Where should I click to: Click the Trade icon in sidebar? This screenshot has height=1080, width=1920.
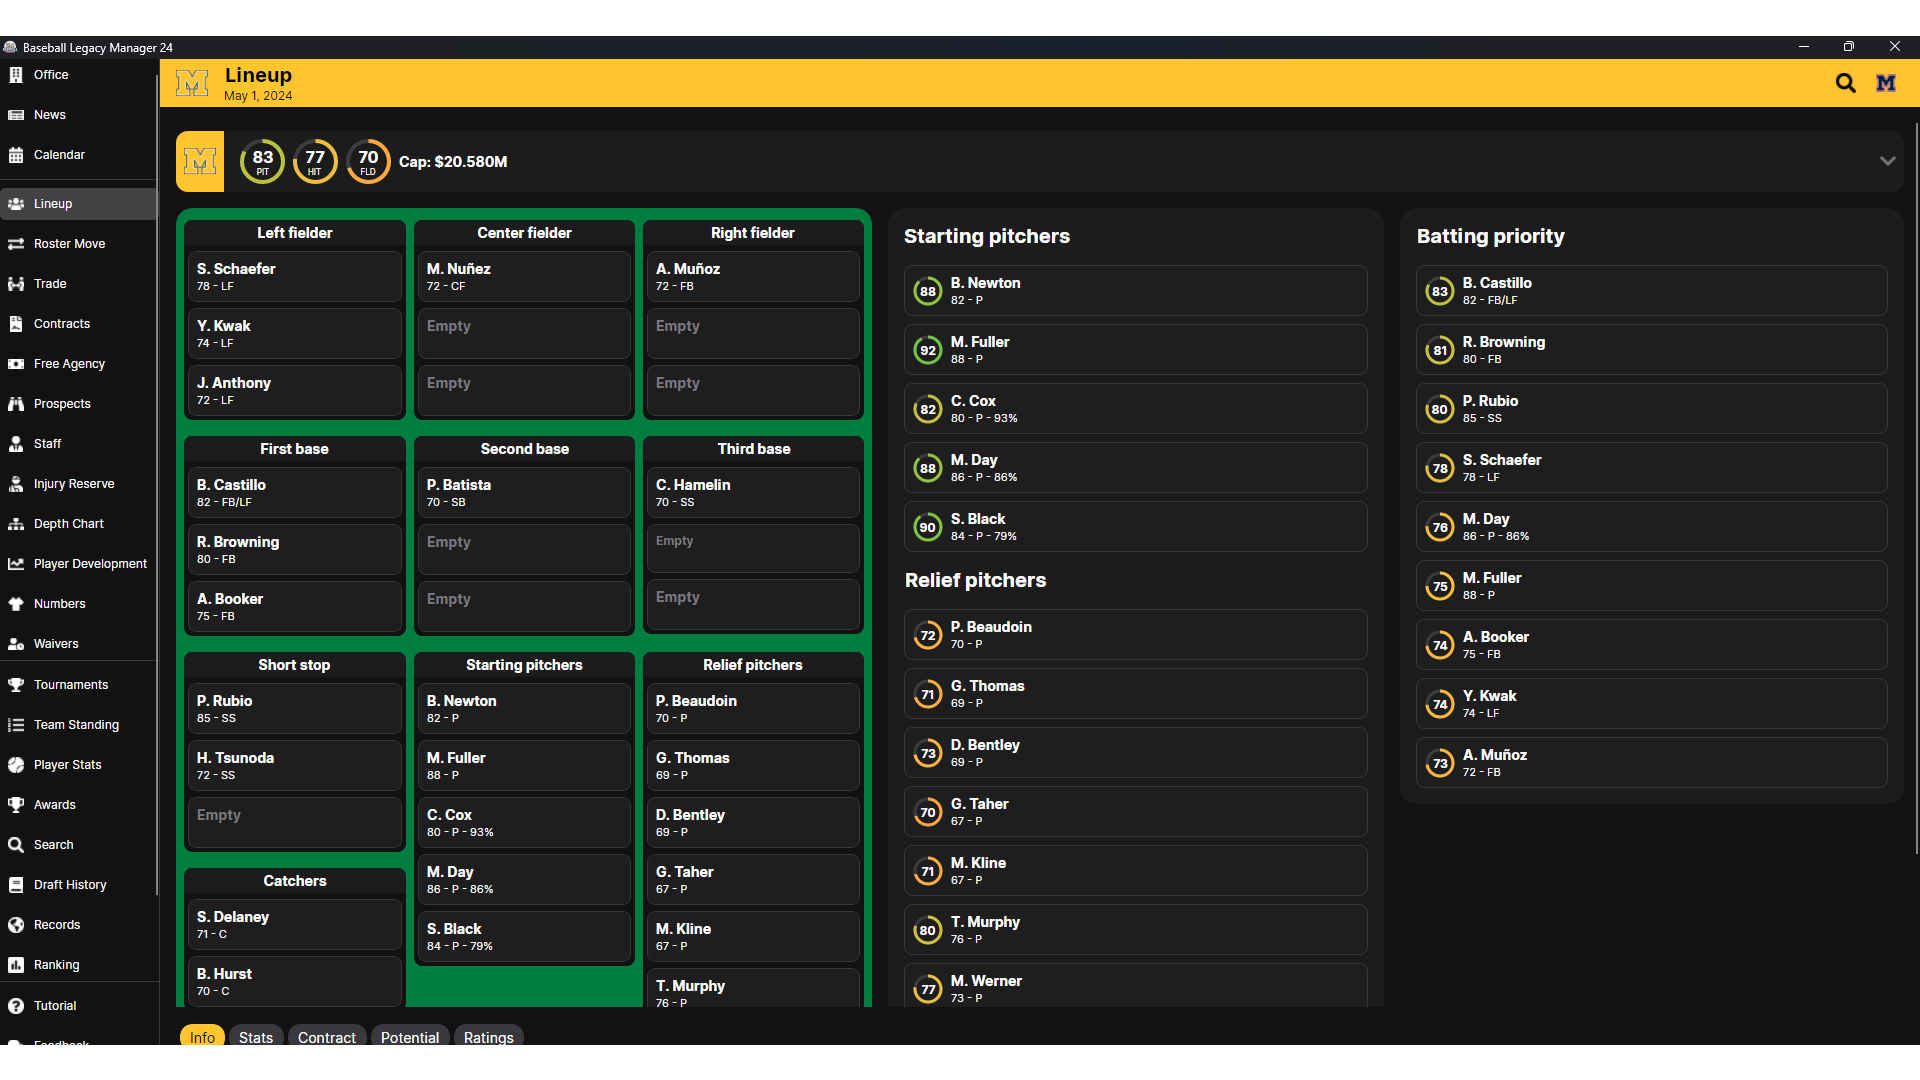coord(16,284)
